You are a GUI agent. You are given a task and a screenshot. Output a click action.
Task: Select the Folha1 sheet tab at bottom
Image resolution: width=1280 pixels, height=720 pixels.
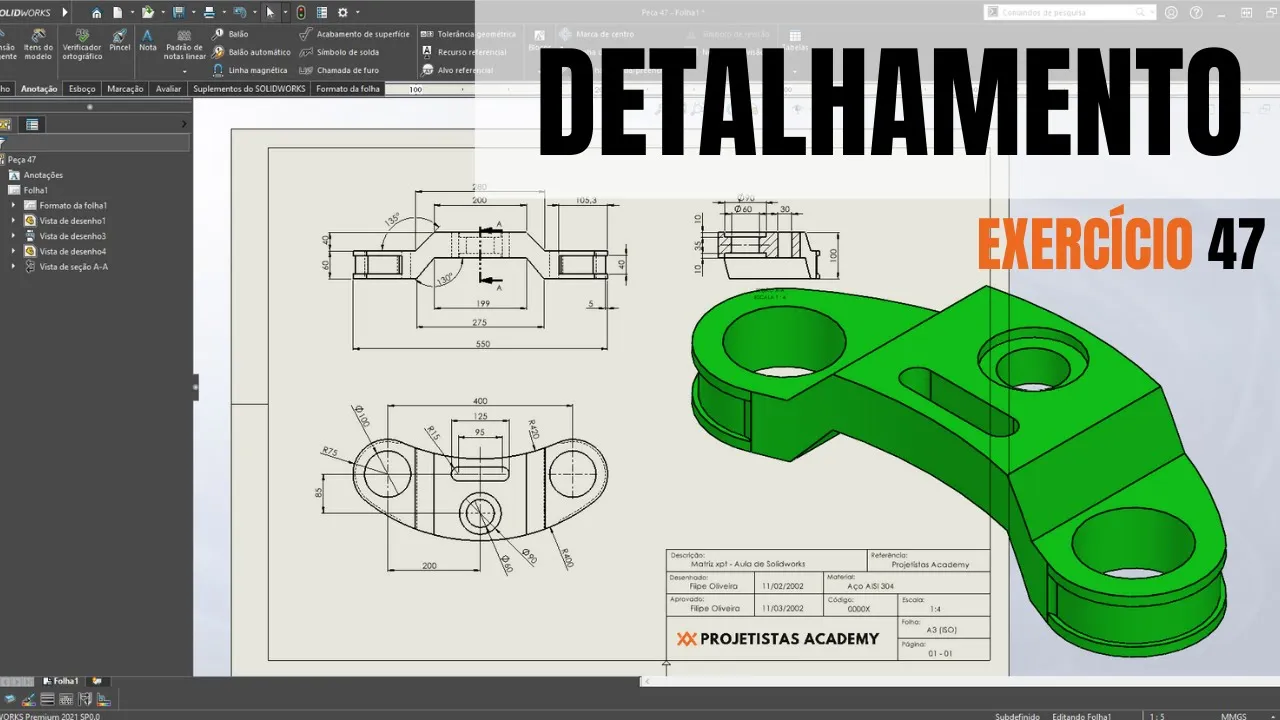(60, 681)
